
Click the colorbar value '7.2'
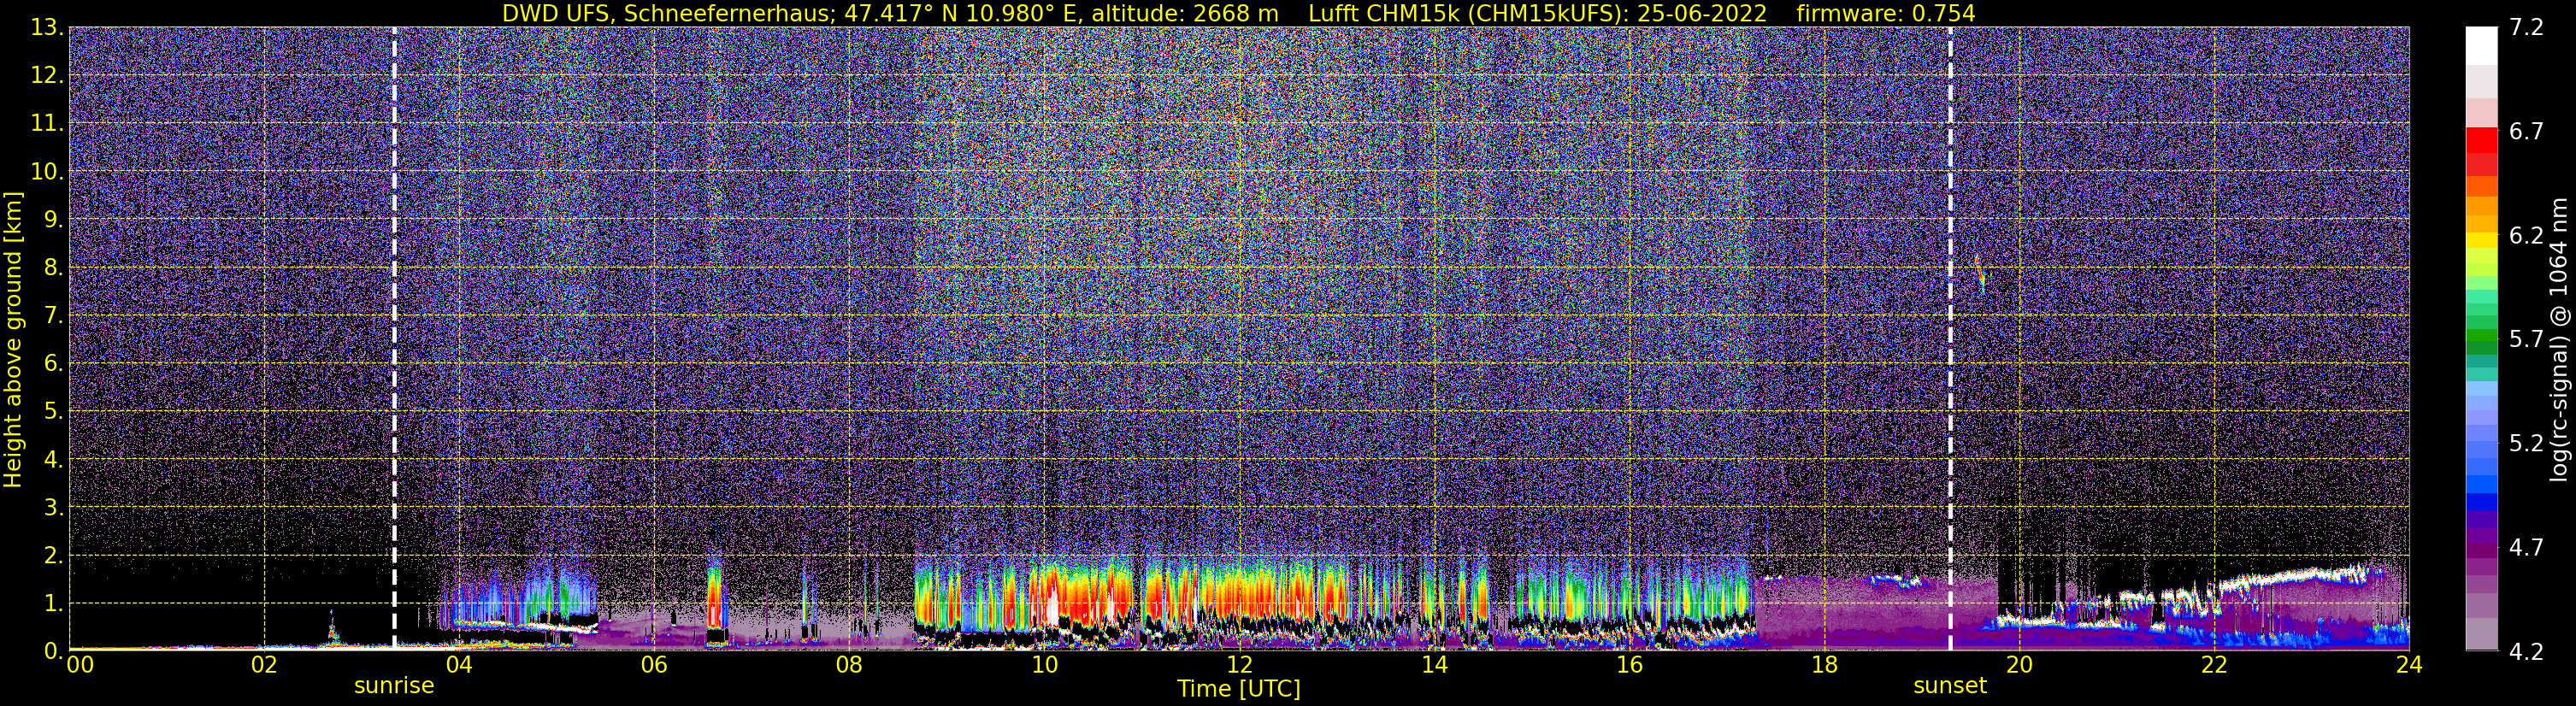point(2526,28)
